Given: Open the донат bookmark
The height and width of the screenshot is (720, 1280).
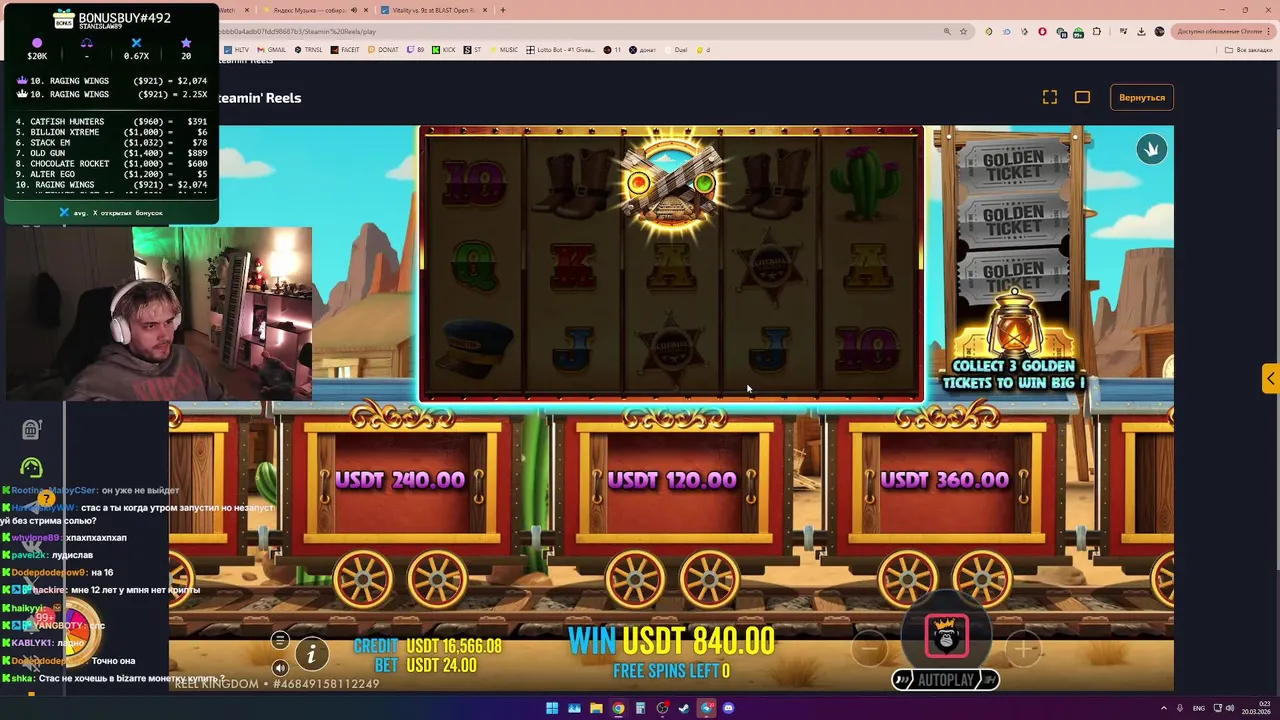Looking at the screenshot, I should tap(643, 50).
